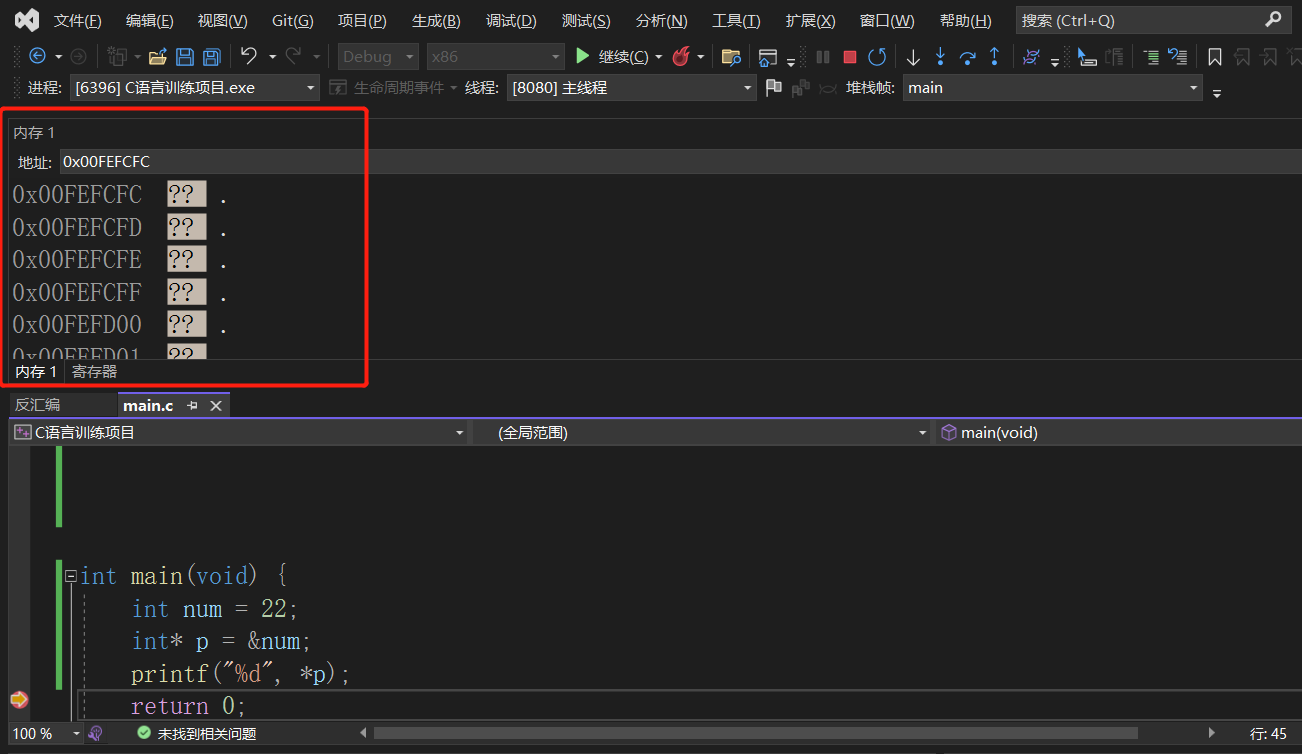Open the 编辑(E) menu
This screenshot has height=754, width=1302.
point(149,20)
